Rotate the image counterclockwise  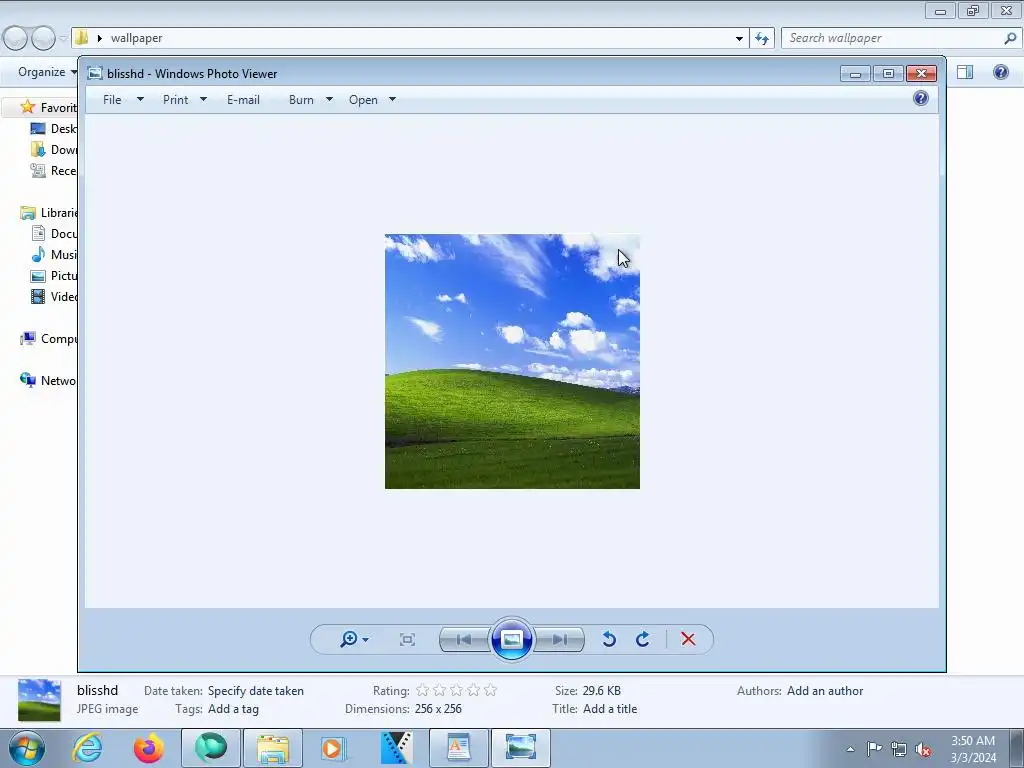coord(609,639)
